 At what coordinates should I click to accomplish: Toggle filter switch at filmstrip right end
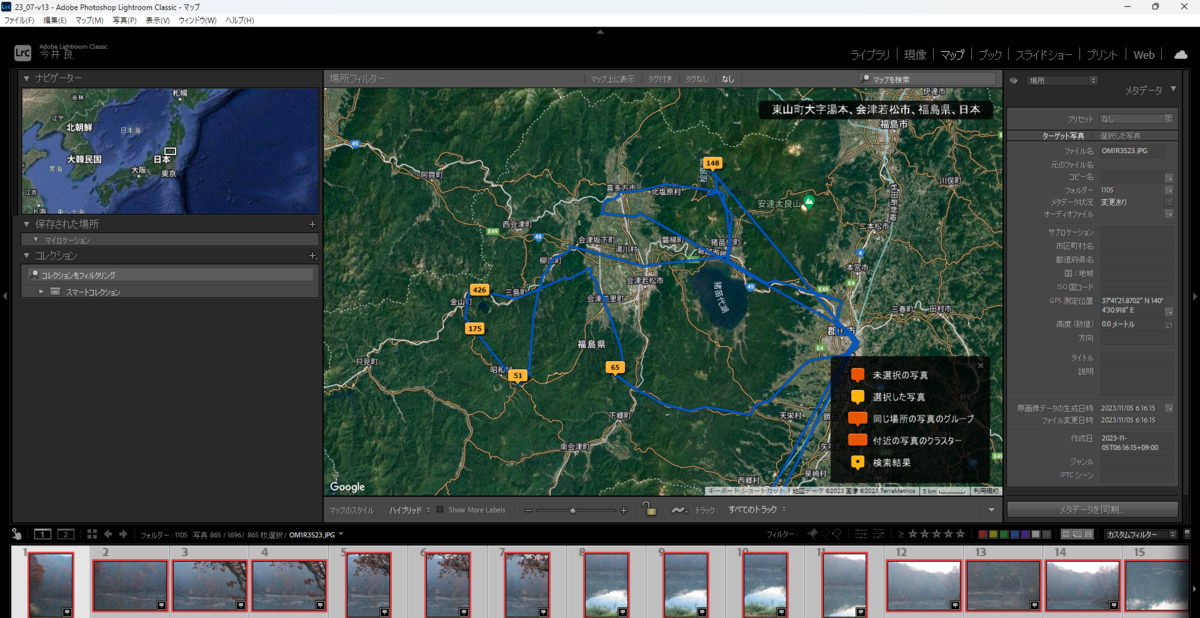(1188, 534)
